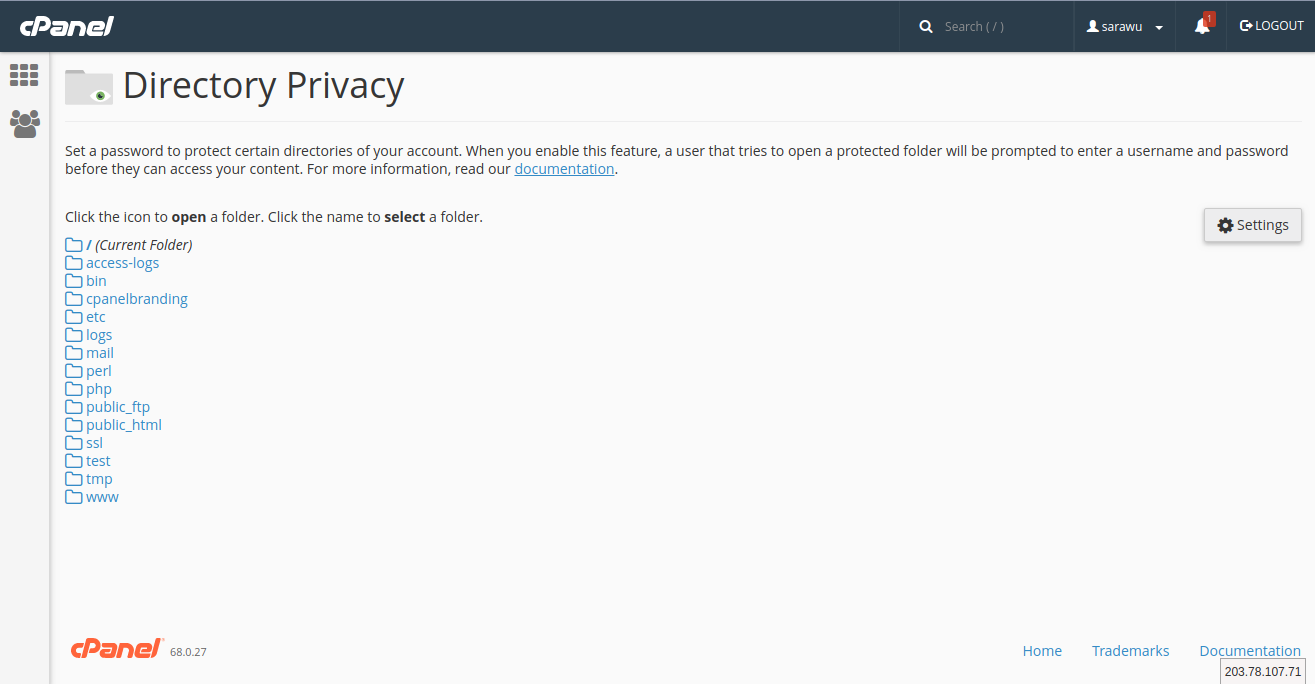Select the test folder name
This screenshot has height=684, width=1315.
tap(98, 461)
